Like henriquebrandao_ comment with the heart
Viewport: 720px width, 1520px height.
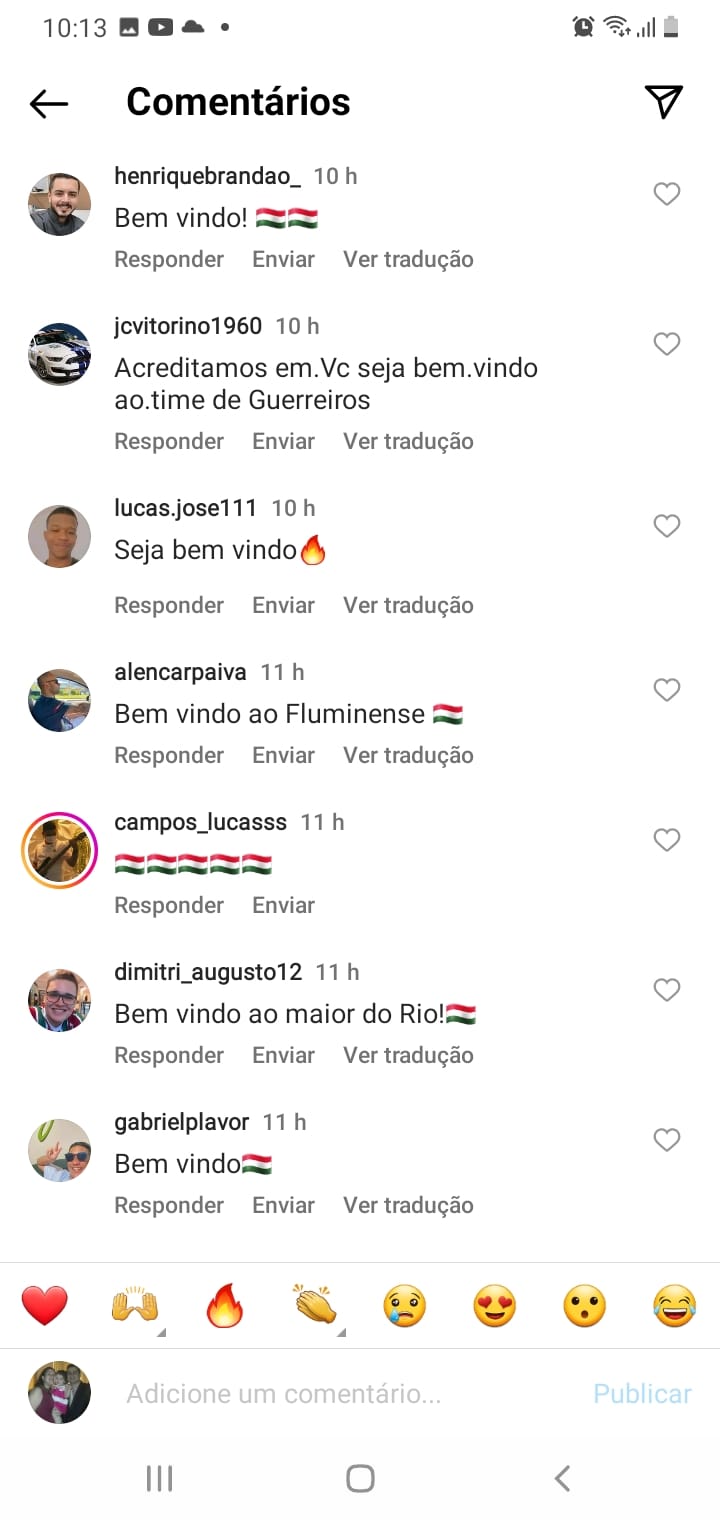pos(667,194)
